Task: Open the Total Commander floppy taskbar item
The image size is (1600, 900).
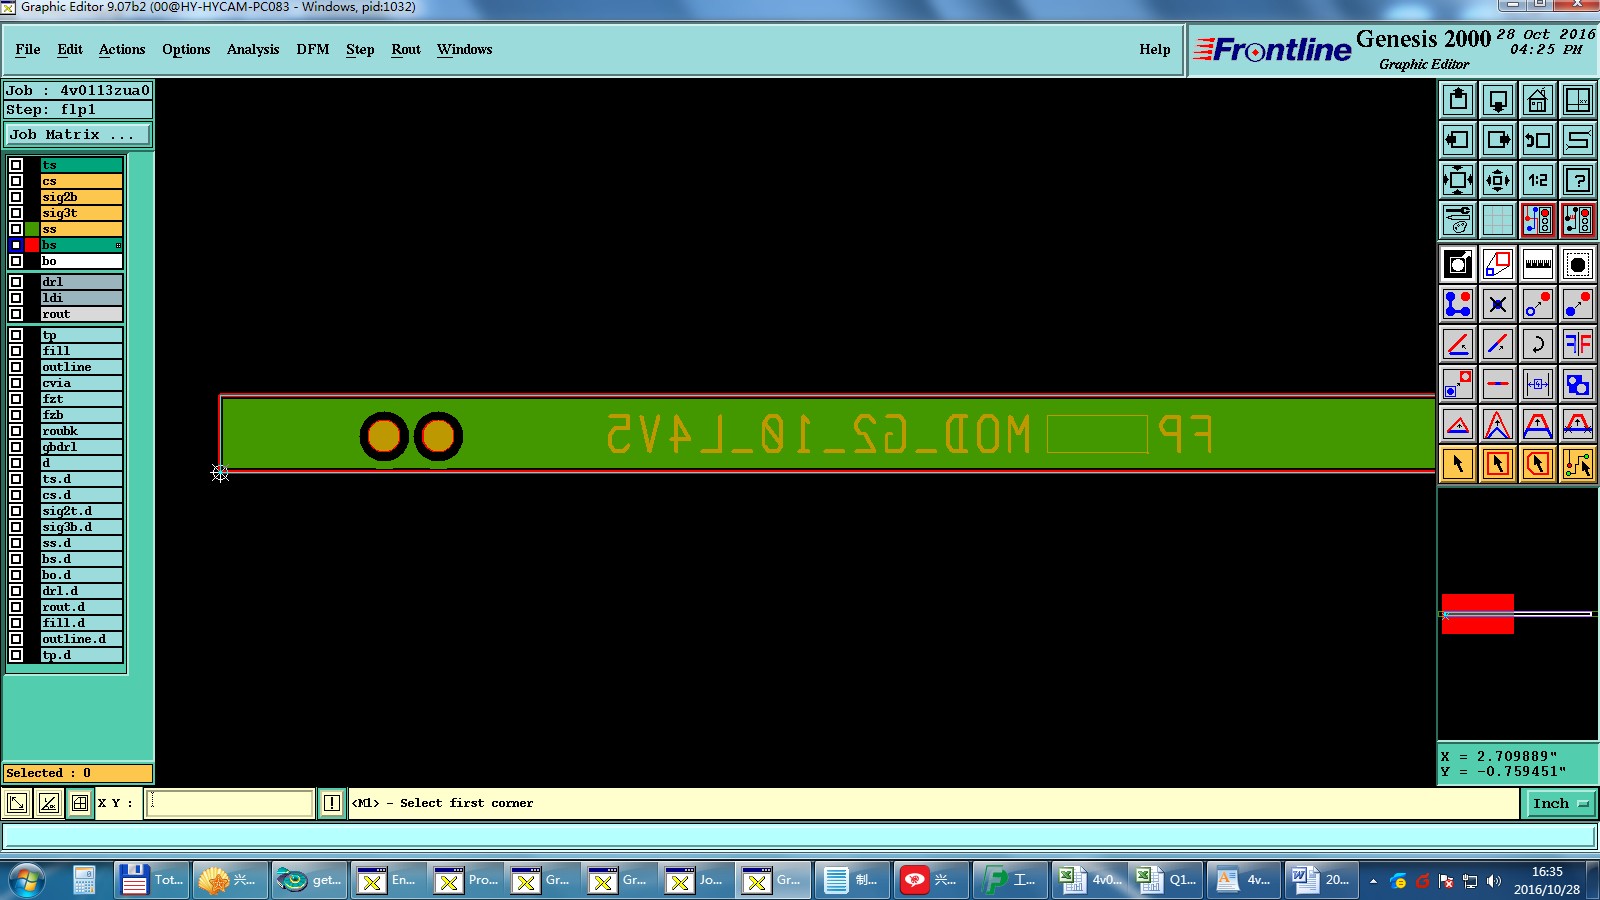Action: coord(151,880)
